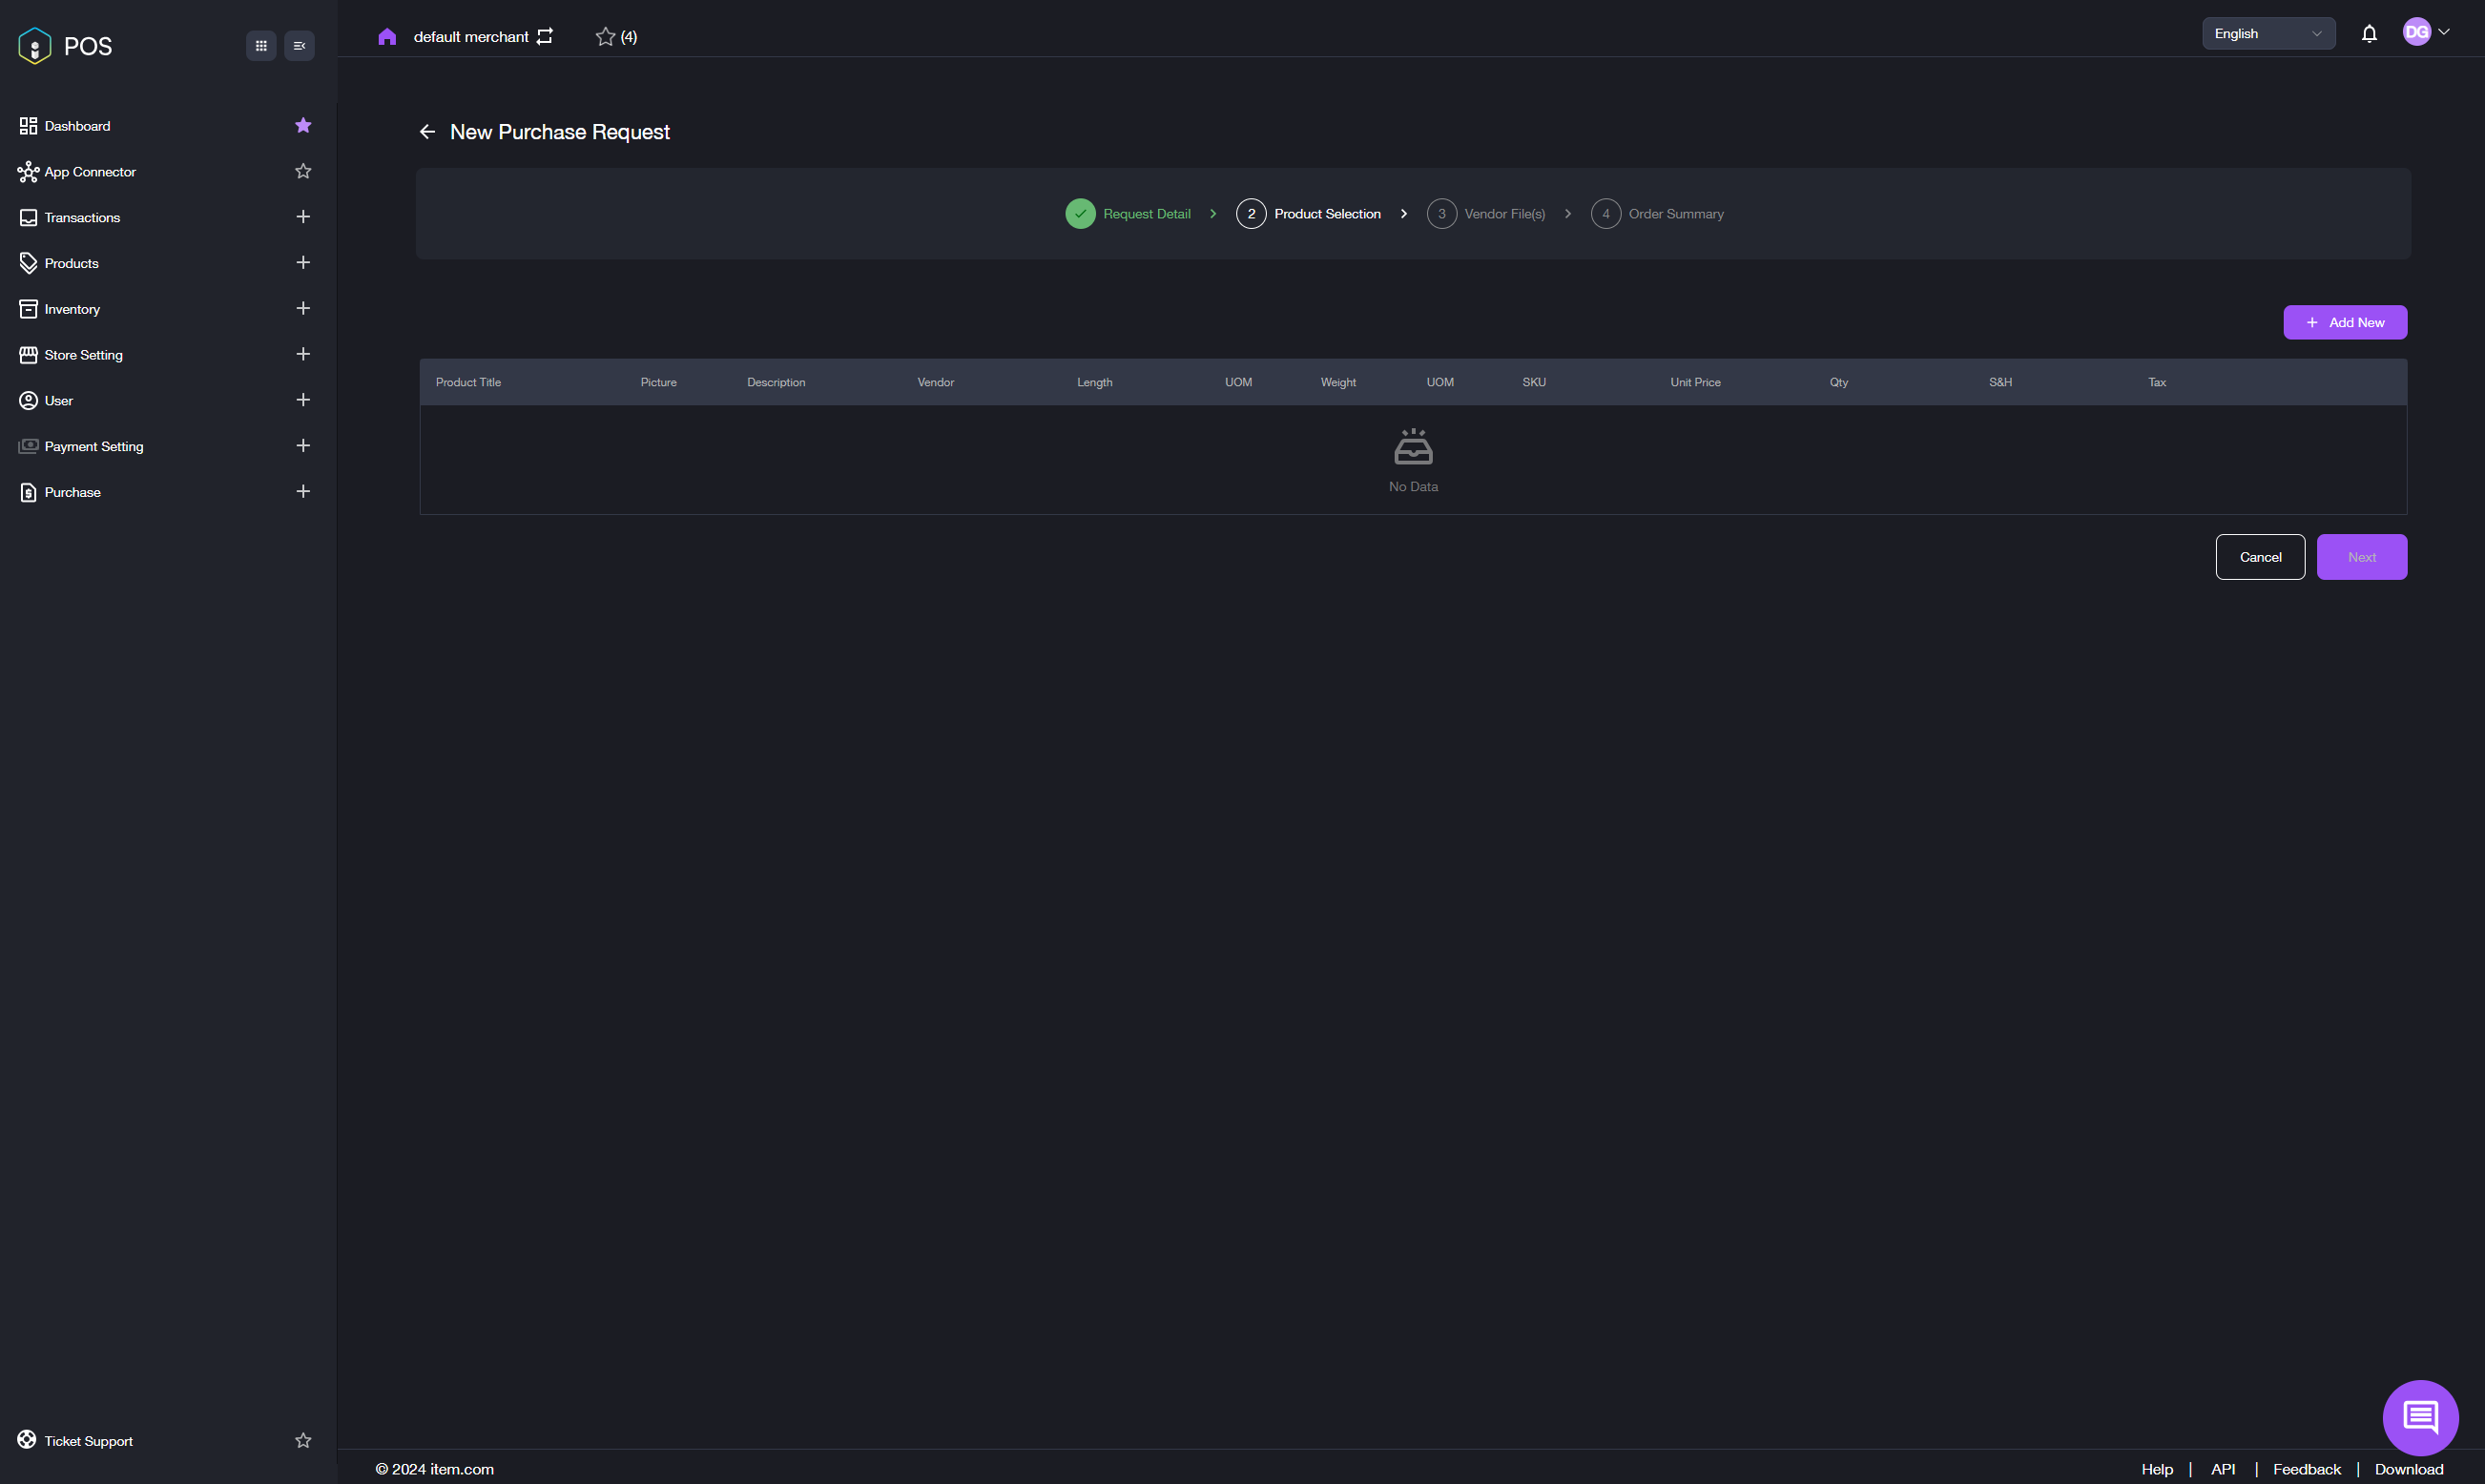Click the back arrow beside New Purchase Request
The width and height of the screenshot is (2485, 1484).
click(427, 132)
